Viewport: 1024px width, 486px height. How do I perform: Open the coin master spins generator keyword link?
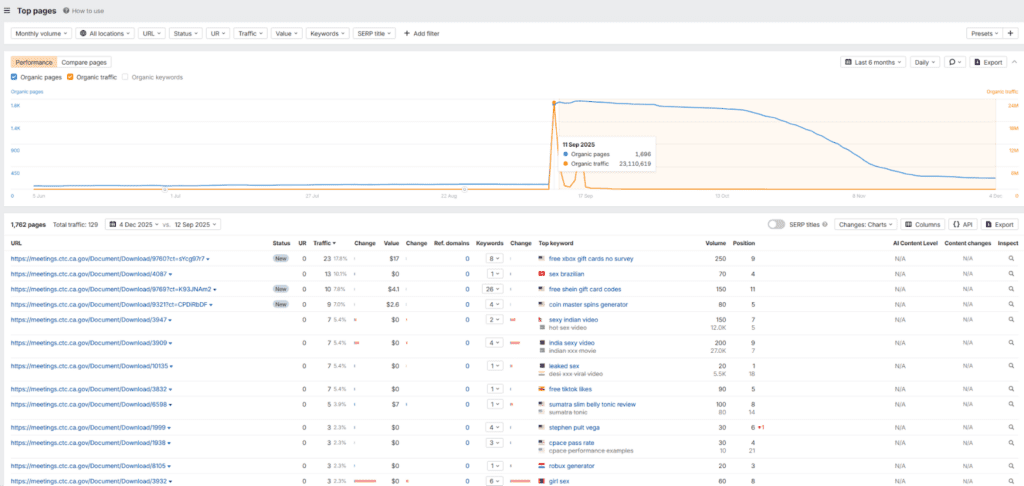coord(588,304)
